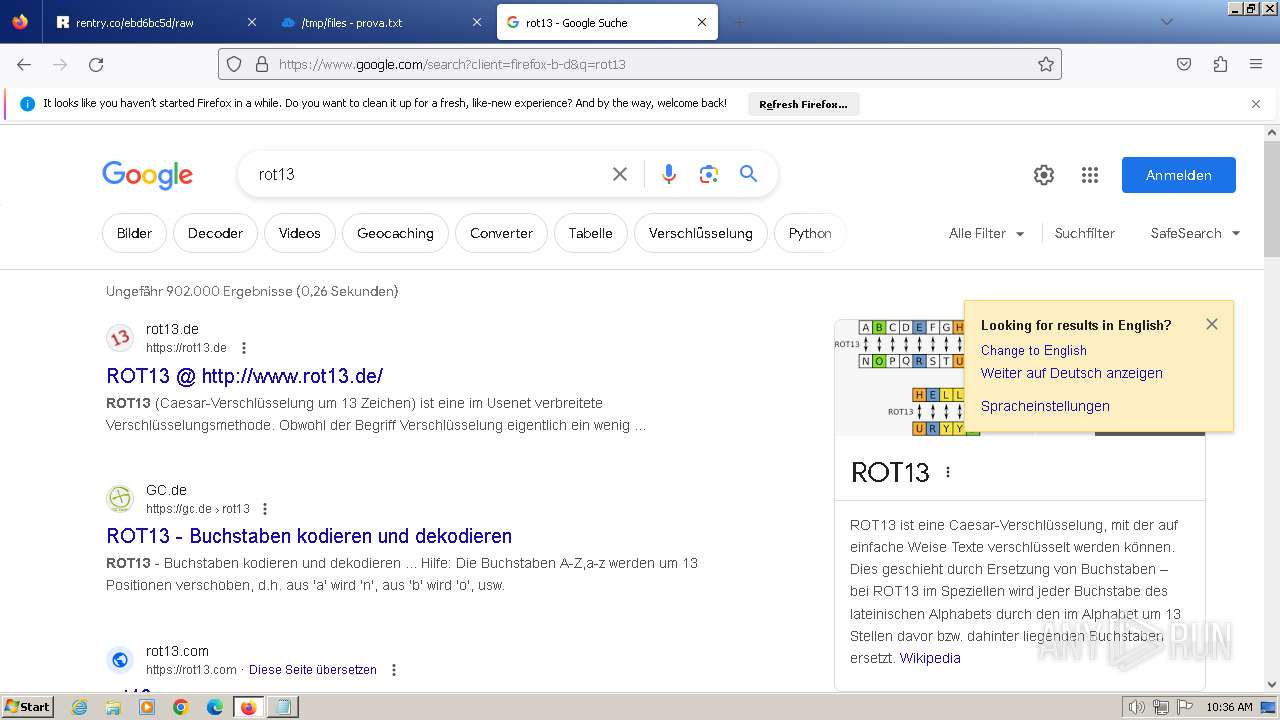Open ROT13 - Buchstaben kodieren und dekodieren result
The width and height of the screenshot is (1280, 720).
(309, 536)
